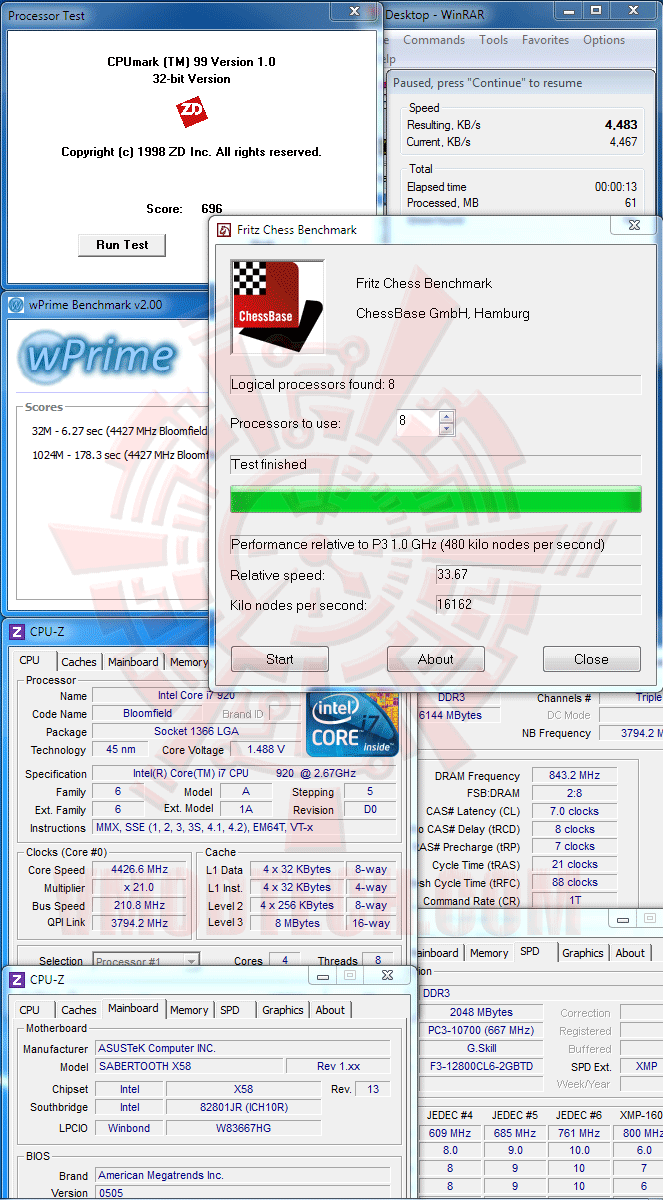Open Options menu in WinRAR
The image size is (663, 1200).
tap(604, 40)
